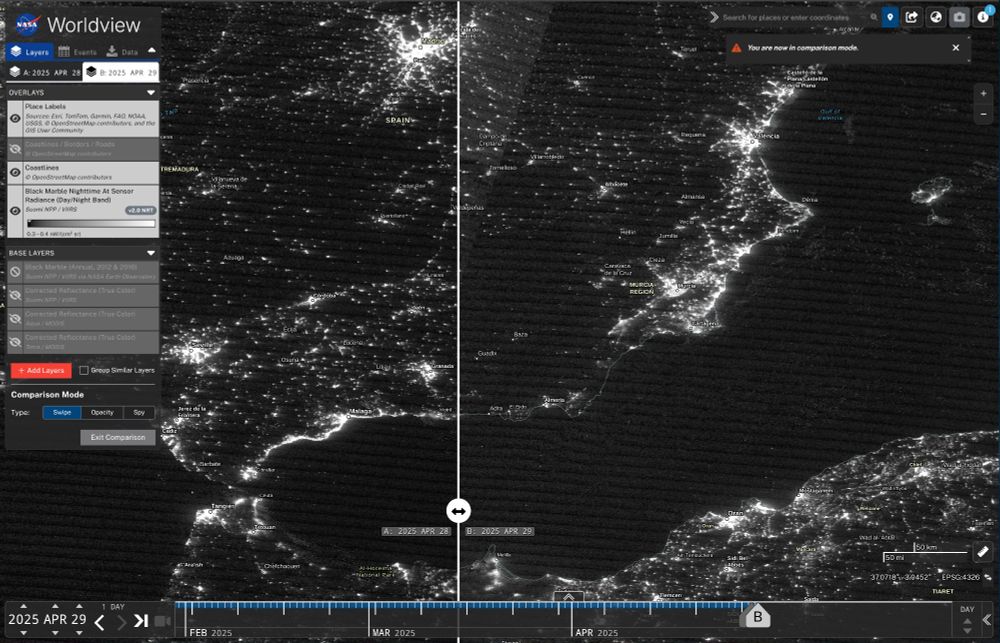The height and width of the screenshot is (643, 1000).
Task: Zoom out on the map
Action: click(983, 114)
